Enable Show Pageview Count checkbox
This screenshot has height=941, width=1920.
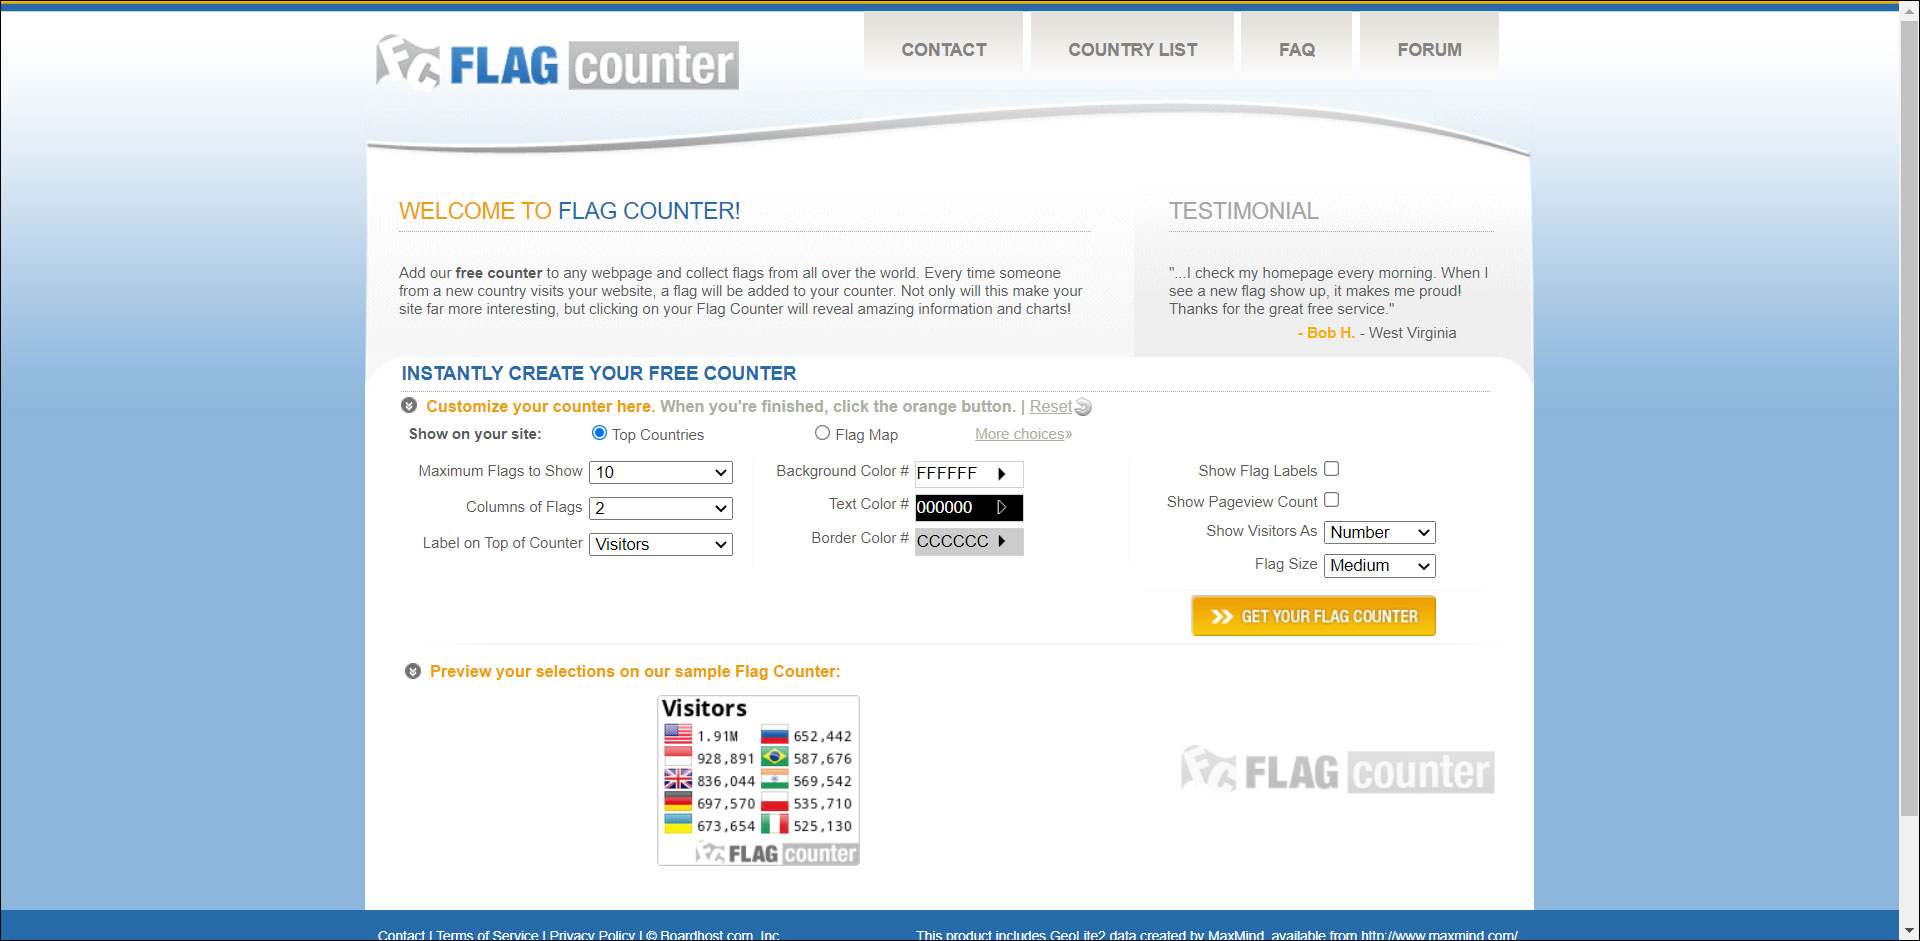tap(1331, 499)
